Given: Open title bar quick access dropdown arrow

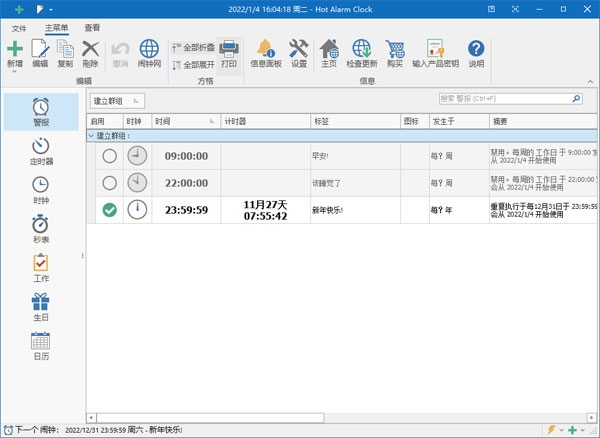Looking at the screenshot, I should coord(51,10).
